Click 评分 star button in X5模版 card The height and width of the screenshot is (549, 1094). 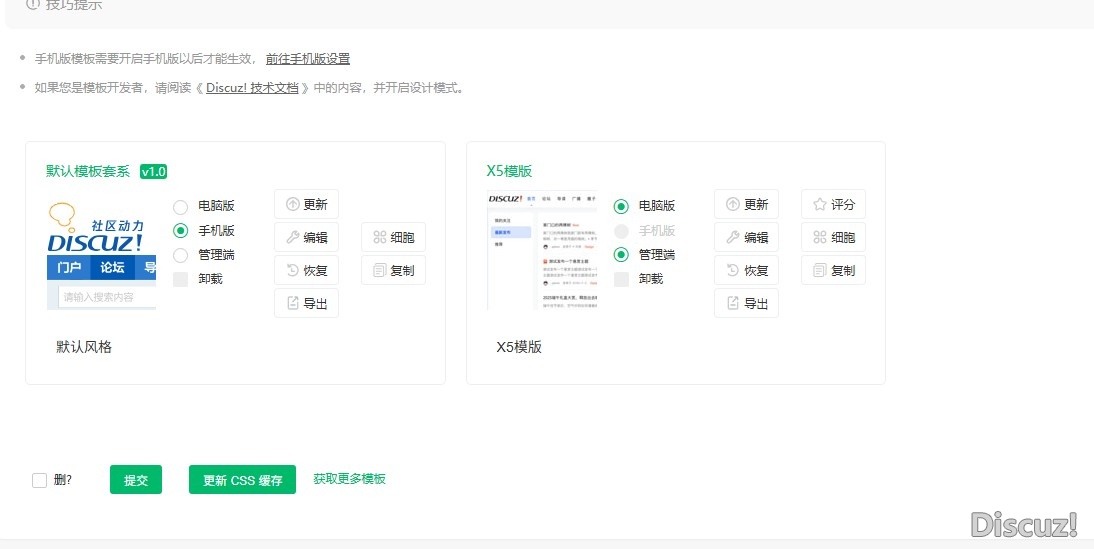pos(834,204)
